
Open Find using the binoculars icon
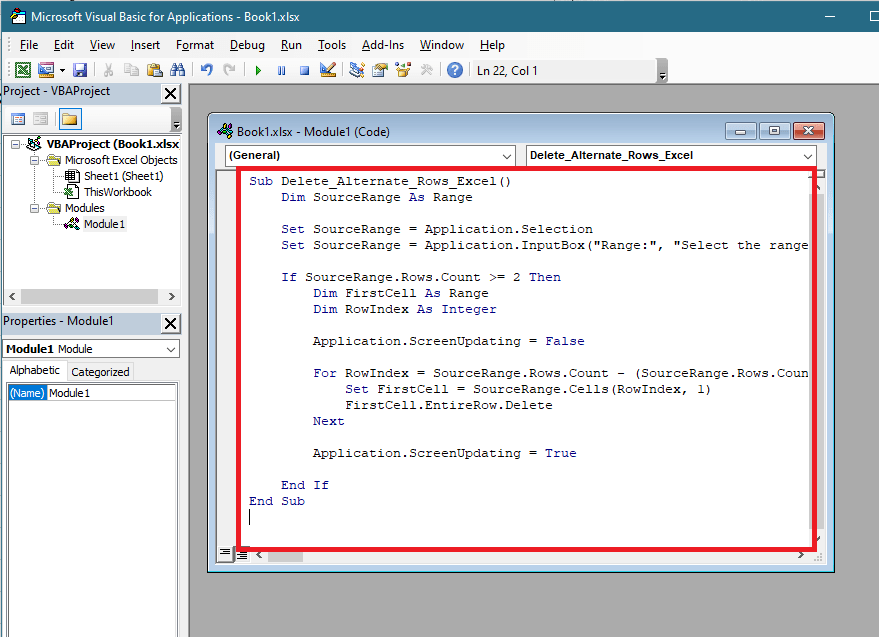coord(178,70)
